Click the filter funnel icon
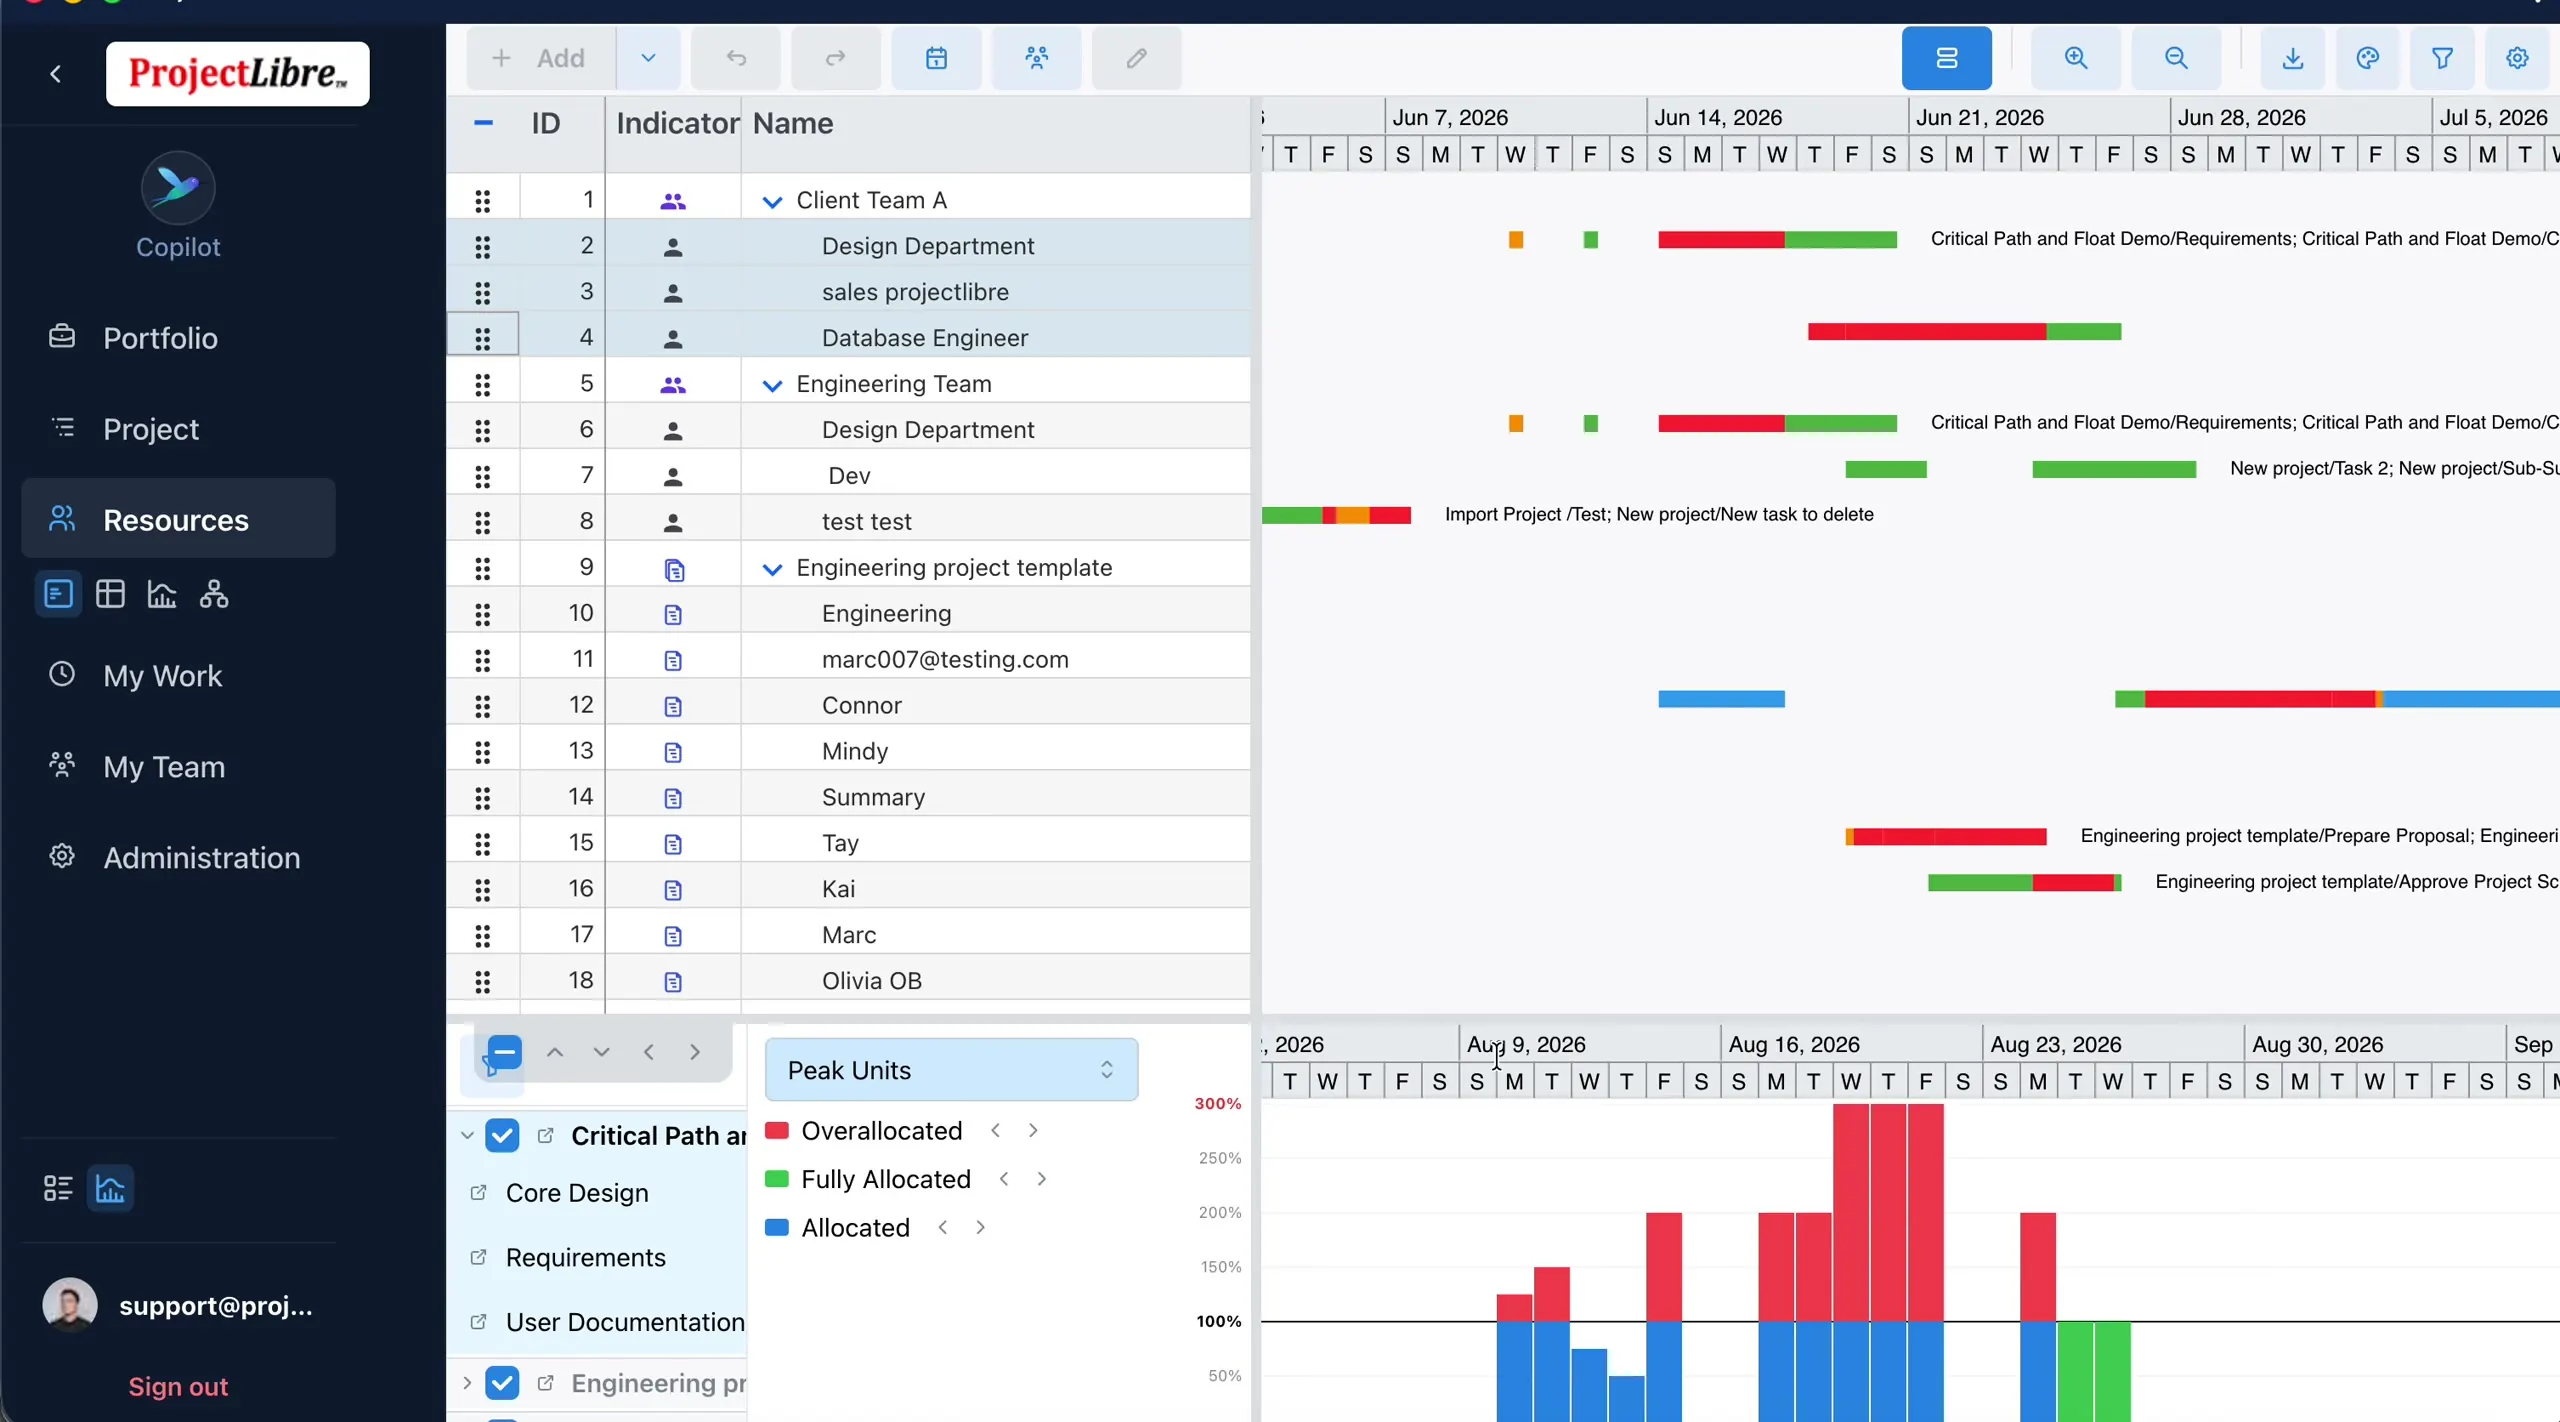This screenshot has height=1422, width=2560. coord(2442,58)
